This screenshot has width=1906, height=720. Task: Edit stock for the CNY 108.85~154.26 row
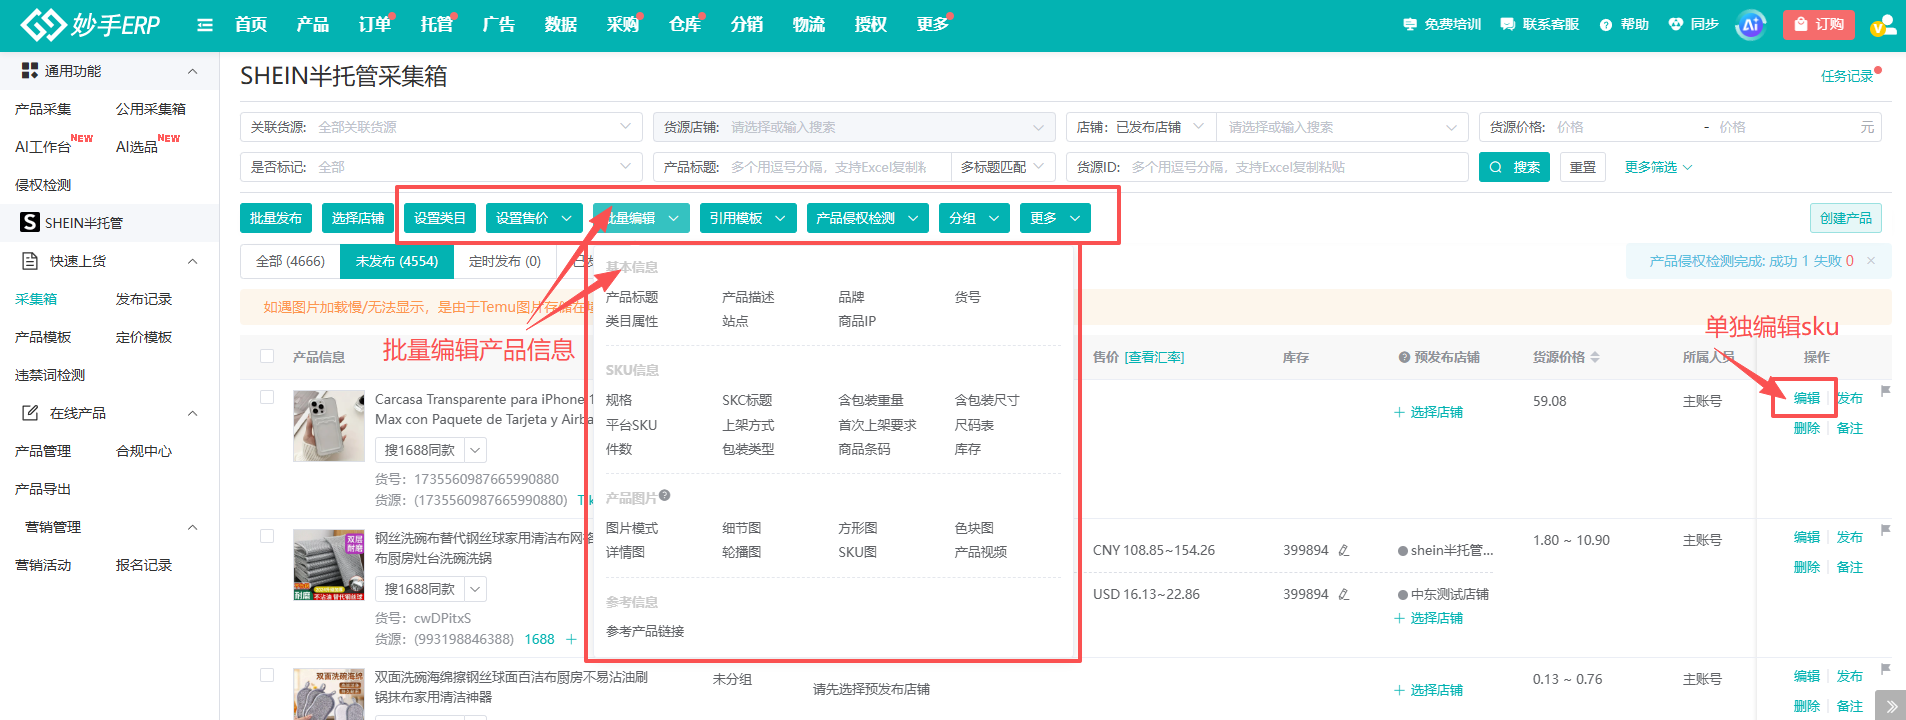coord(1344,550)
